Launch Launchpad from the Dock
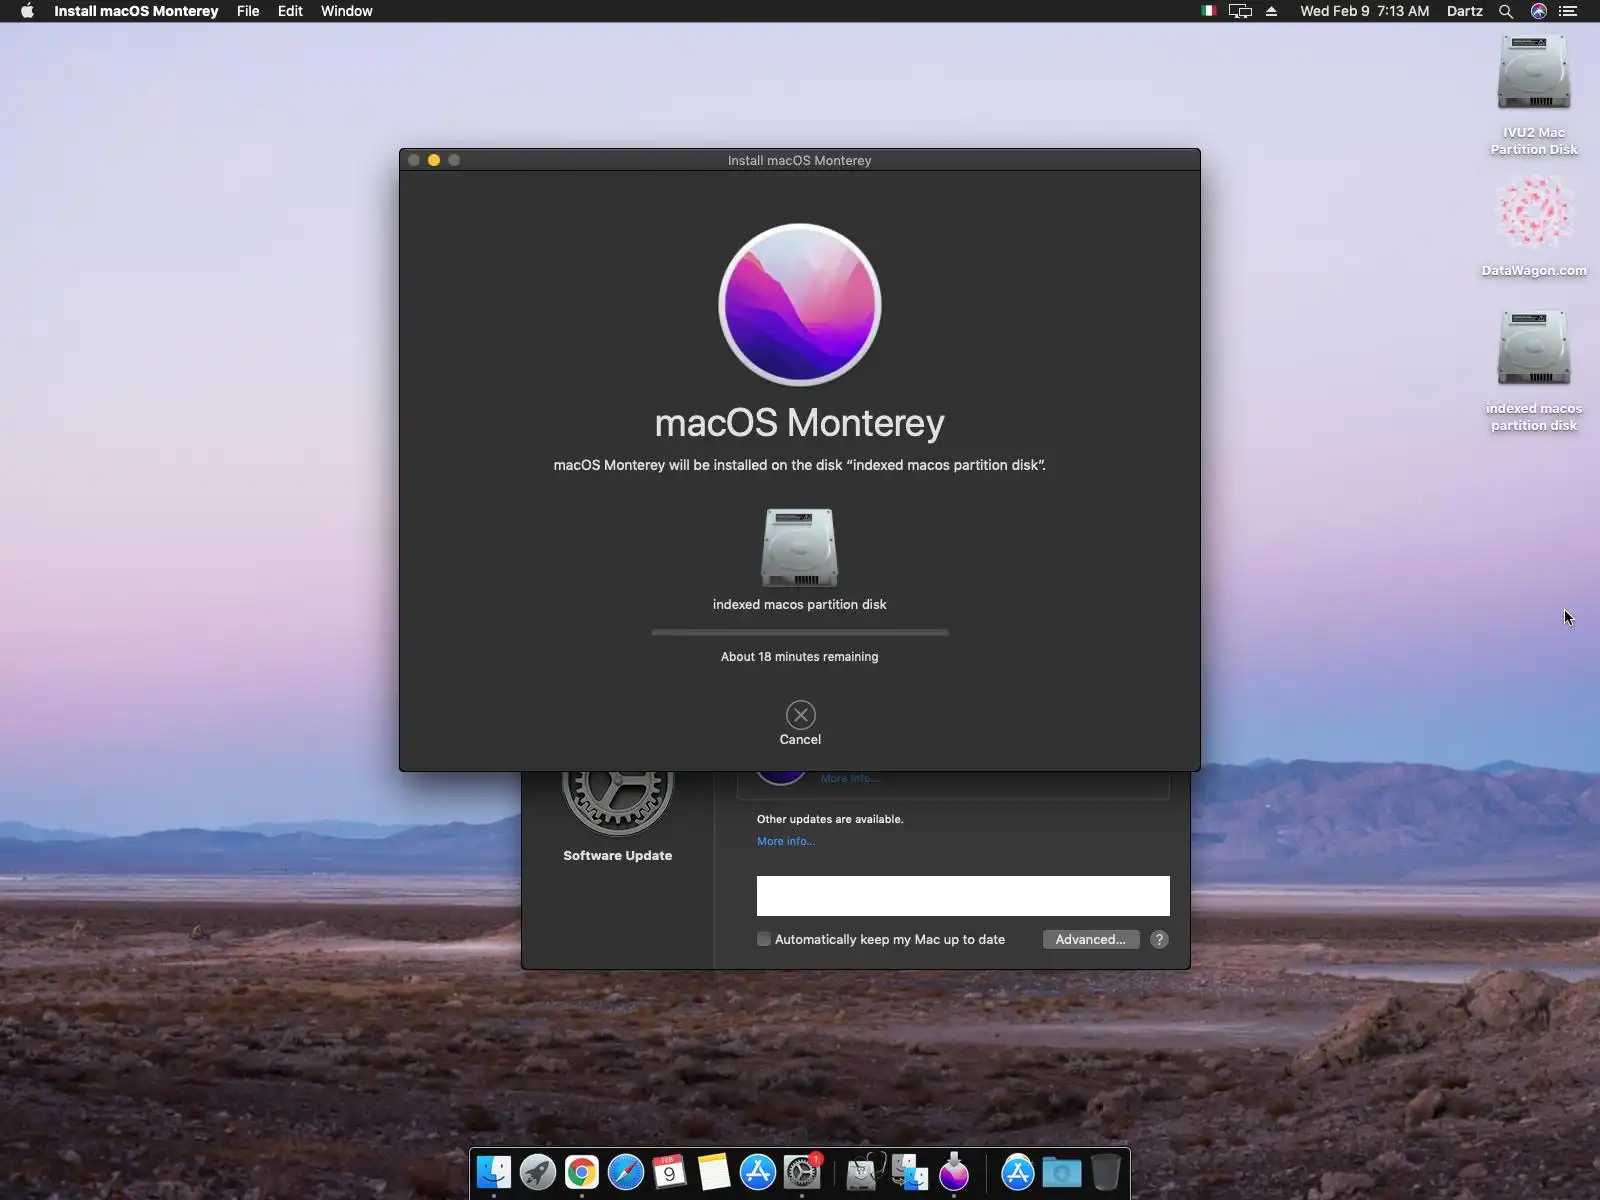1600x1200 pixels. (x=538, y=1172)
